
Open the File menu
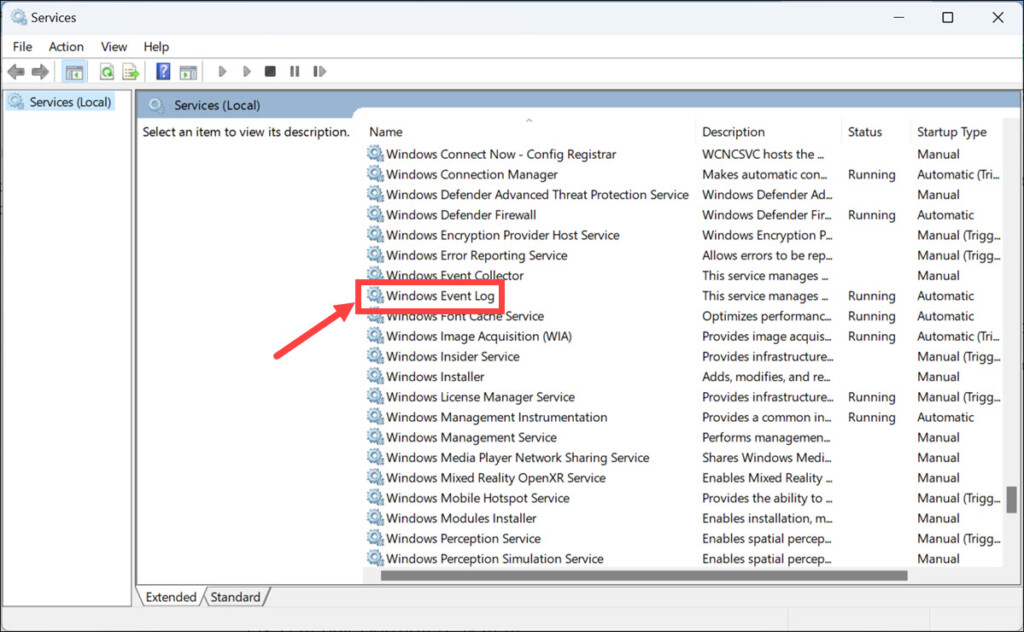click(22, 46)
